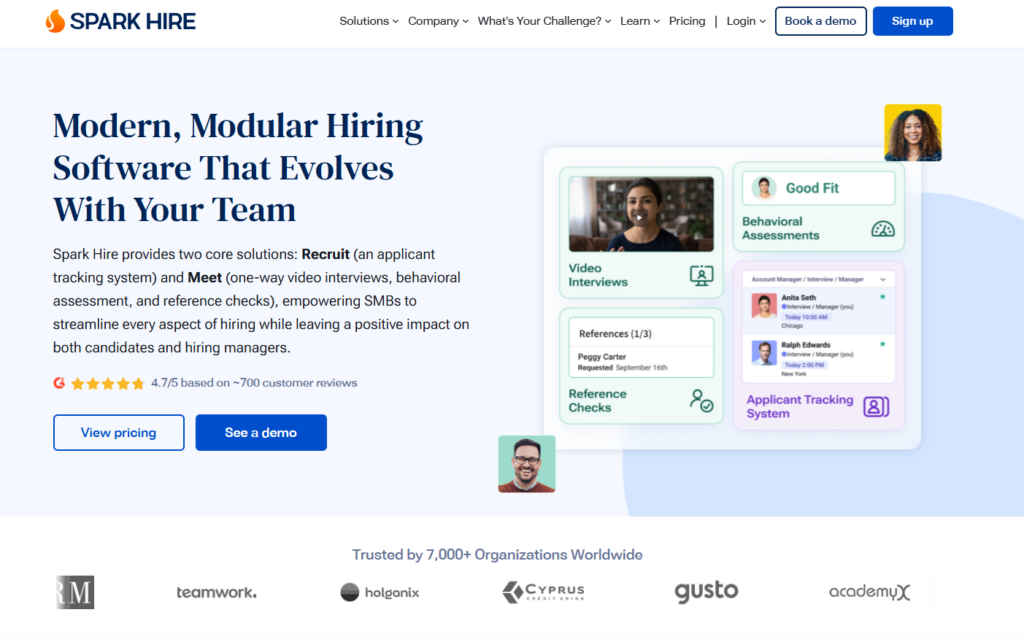
Task: Expand the Learn menu
Action: 639,21
